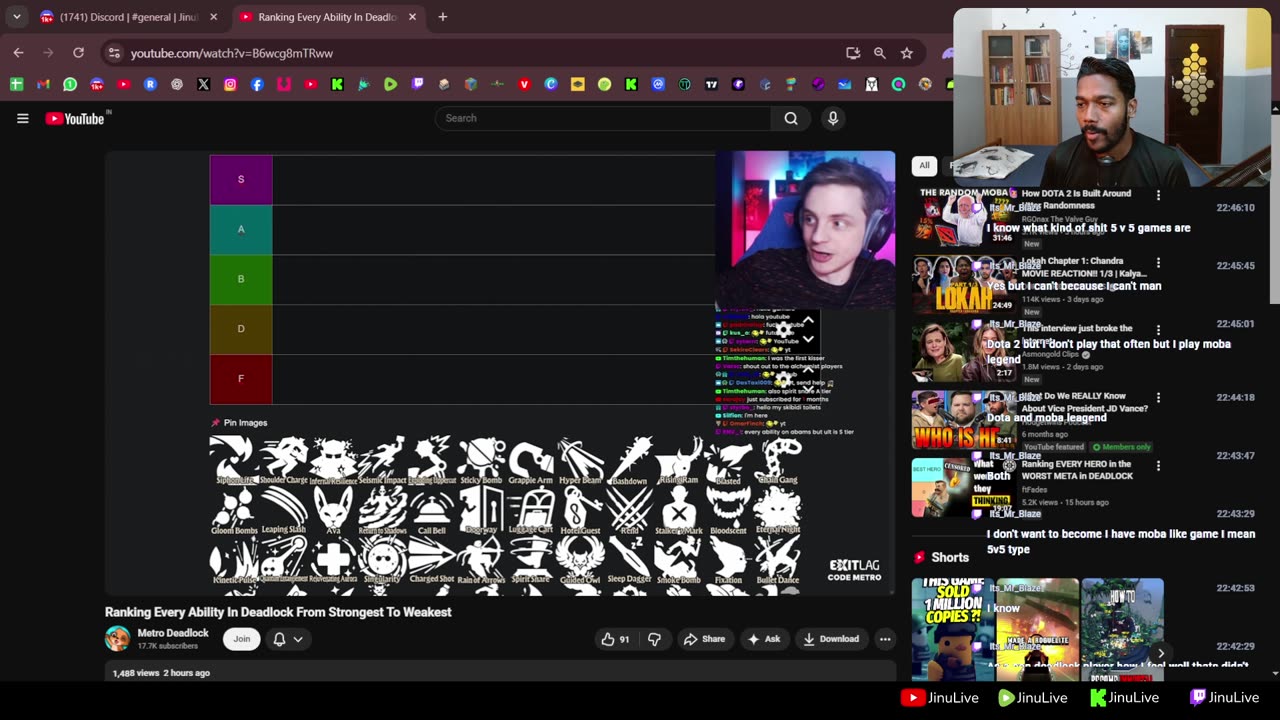Open the DOTA 2 Randomness video thumbnail
The height and width of the screenshot is (720, 1280).
(962, 217)
